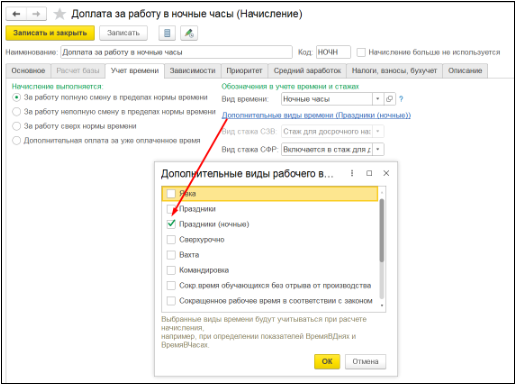Select Дополнительная оплата за уже оплаченное время
The height and width of the screenshot is (386, 517).
16,140
